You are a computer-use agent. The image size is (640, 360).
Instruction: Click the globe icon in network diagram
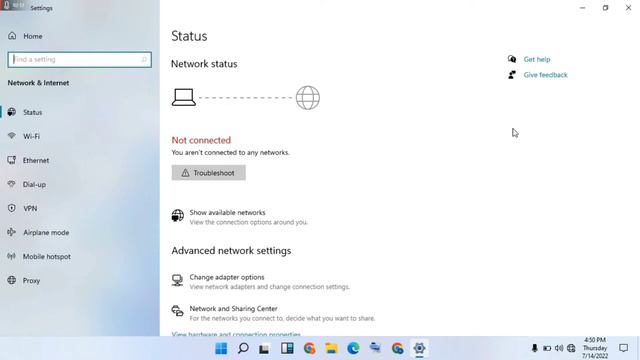coord(308,98)
